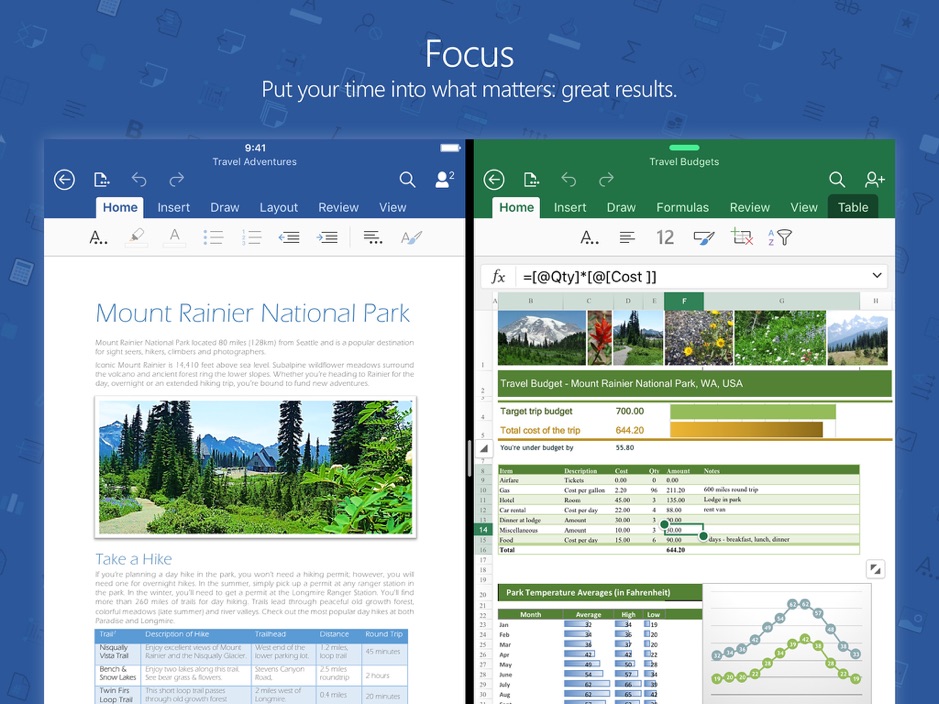
Task: Open Excel font formatting icon
Action: point(590,238)
